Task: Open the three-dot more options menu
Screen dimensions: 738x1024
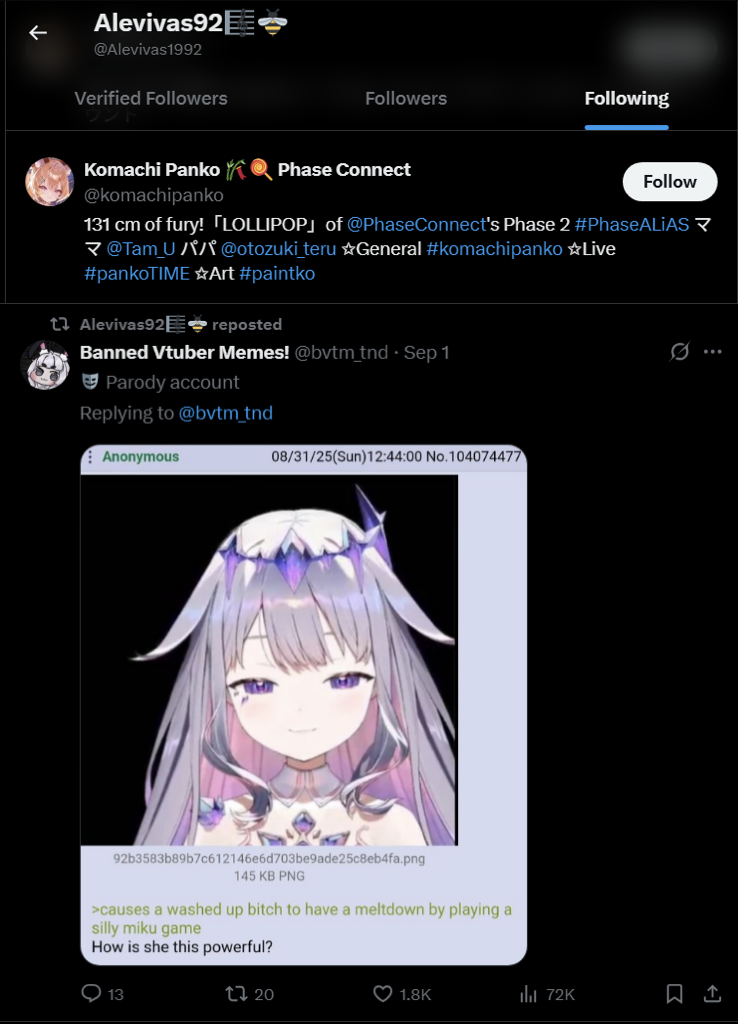Action: [713, 351]
